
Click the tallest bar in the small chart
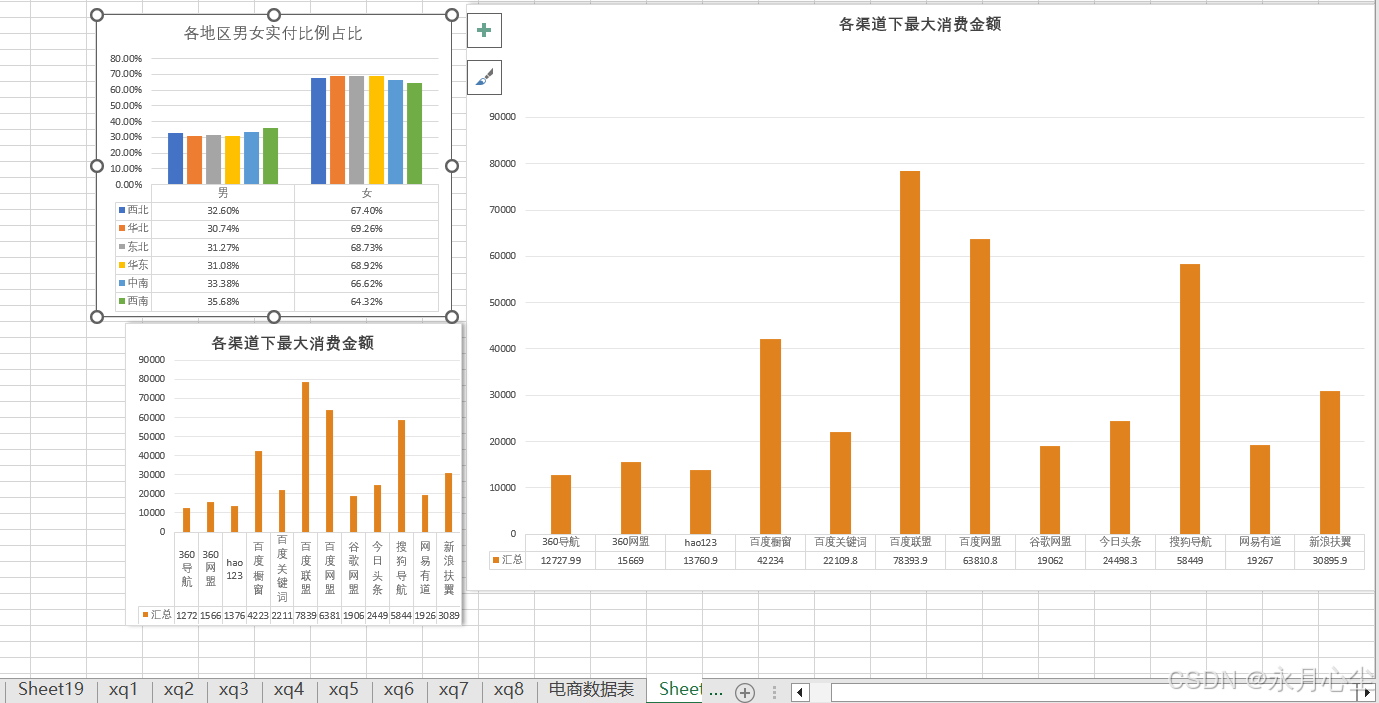point(306,456)
